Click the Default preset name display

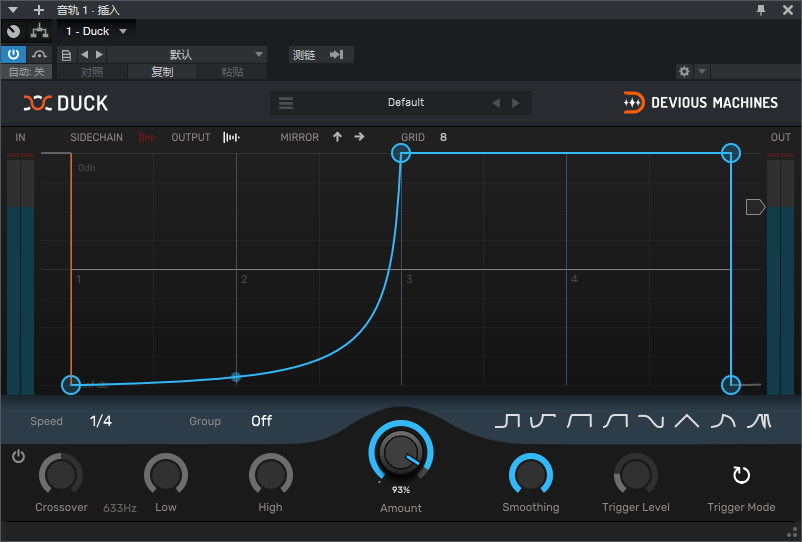[406, 102]
